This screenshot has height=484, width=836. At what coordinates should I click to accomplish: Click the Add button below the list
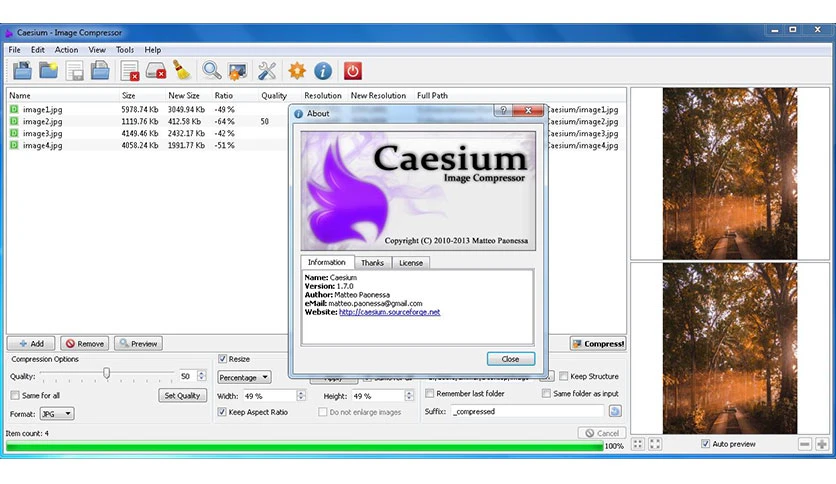point(31,343)
